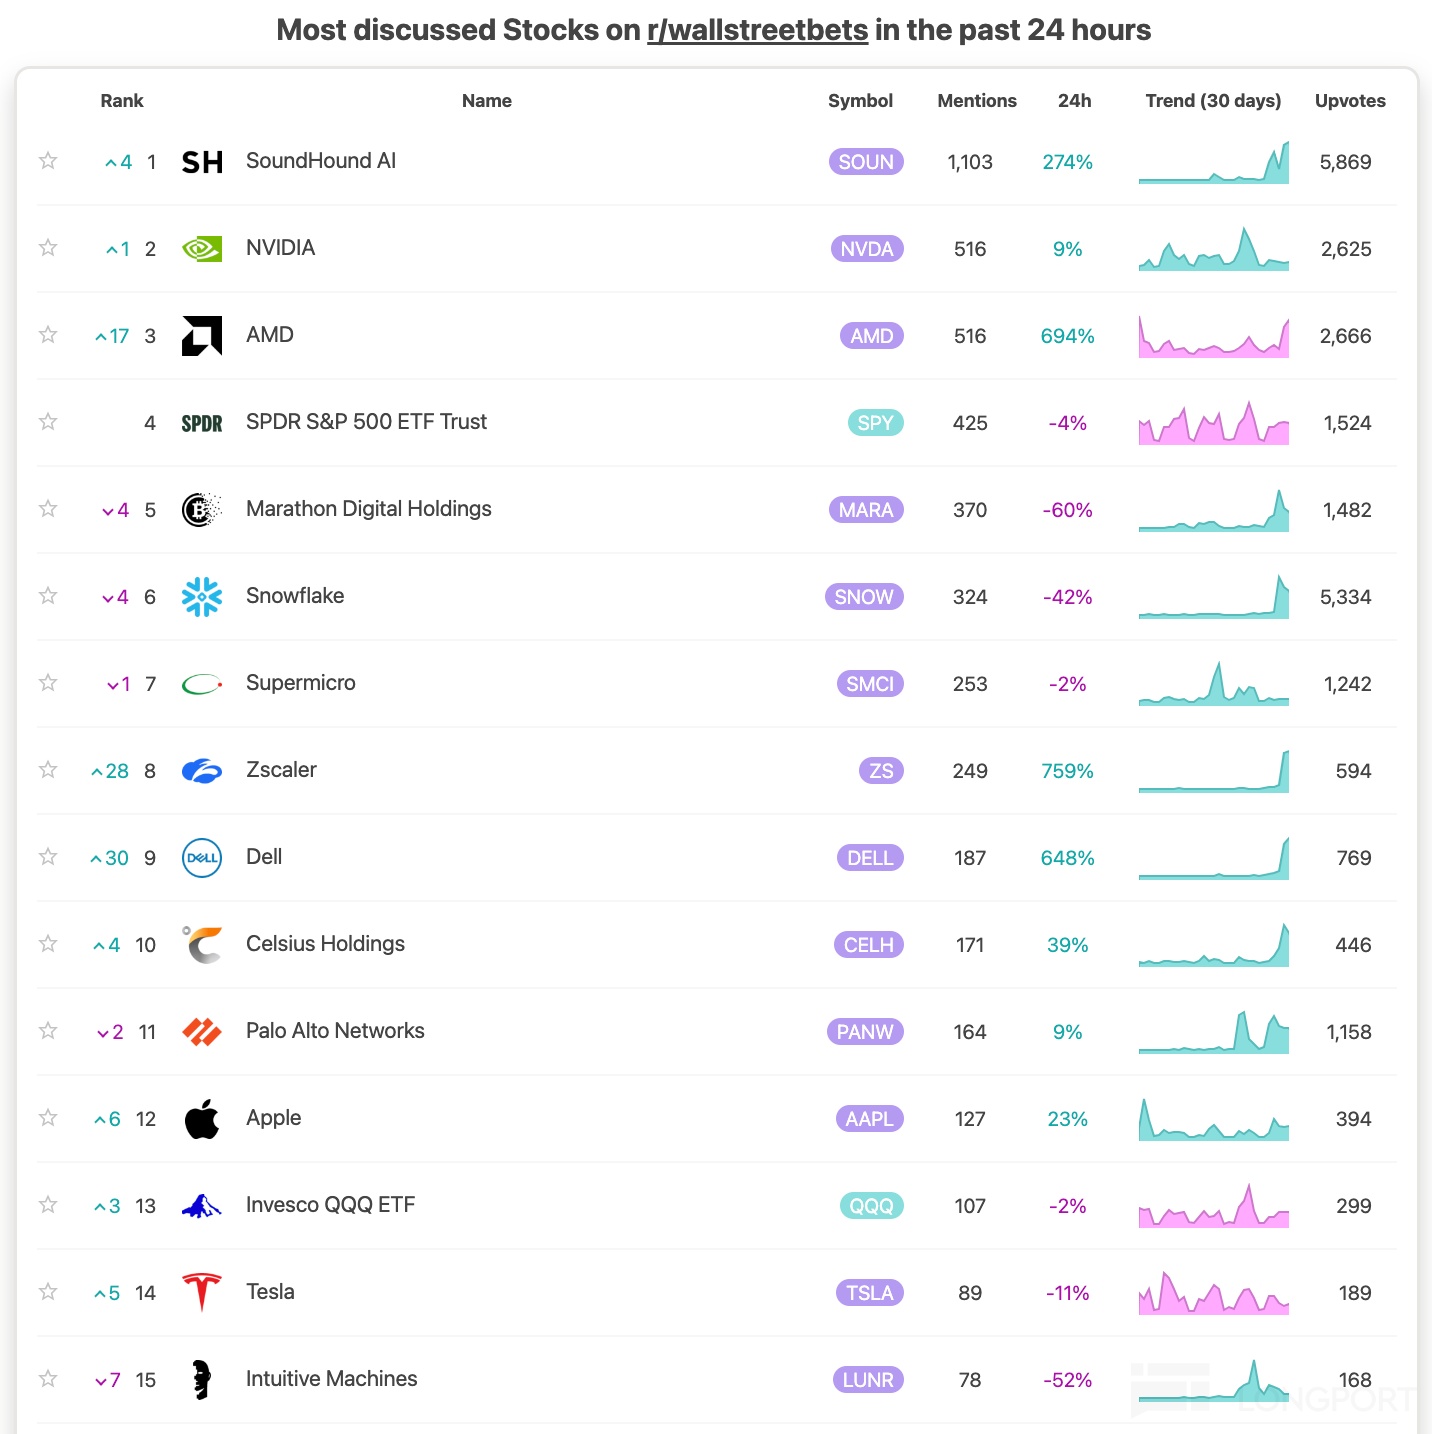This screenshot has width=1432, height=1434.
Task: Sort by the 24h column header
Action: click(x=1074, y=101)
